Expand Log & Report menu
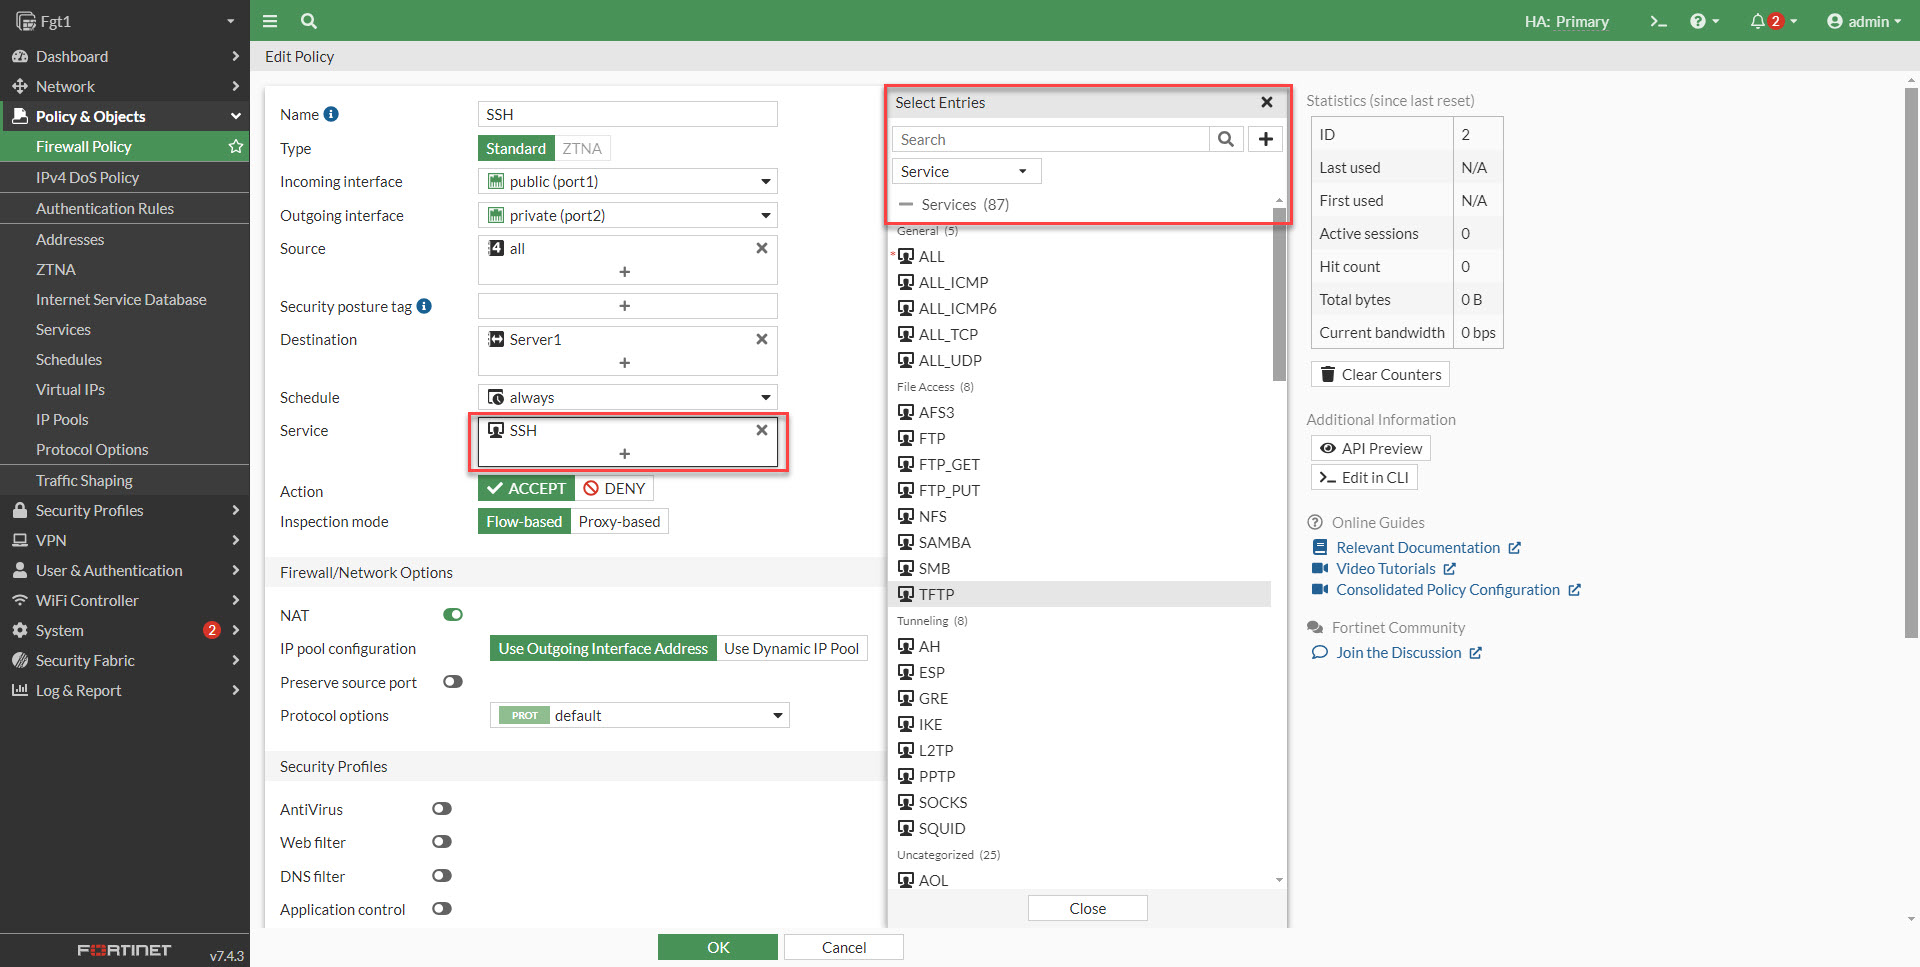 coord(125,690)
